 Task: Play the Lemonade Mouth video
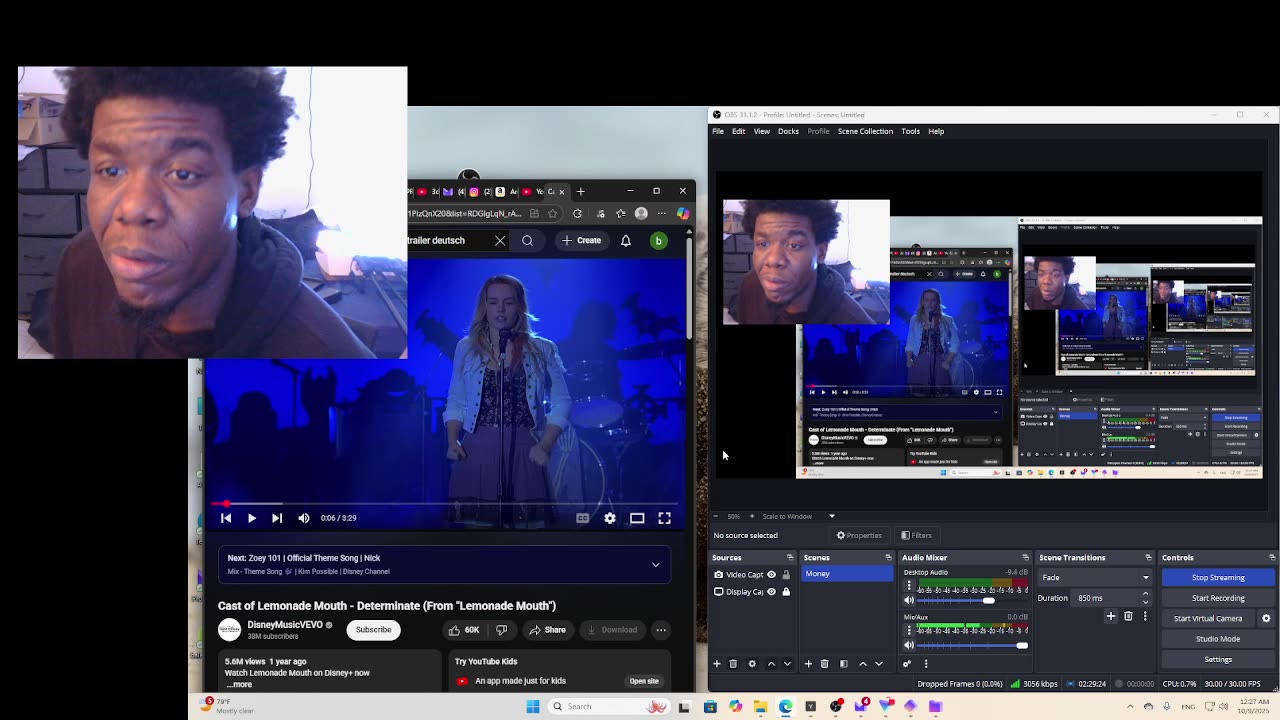pyautogui.click(x=251, y=518)
